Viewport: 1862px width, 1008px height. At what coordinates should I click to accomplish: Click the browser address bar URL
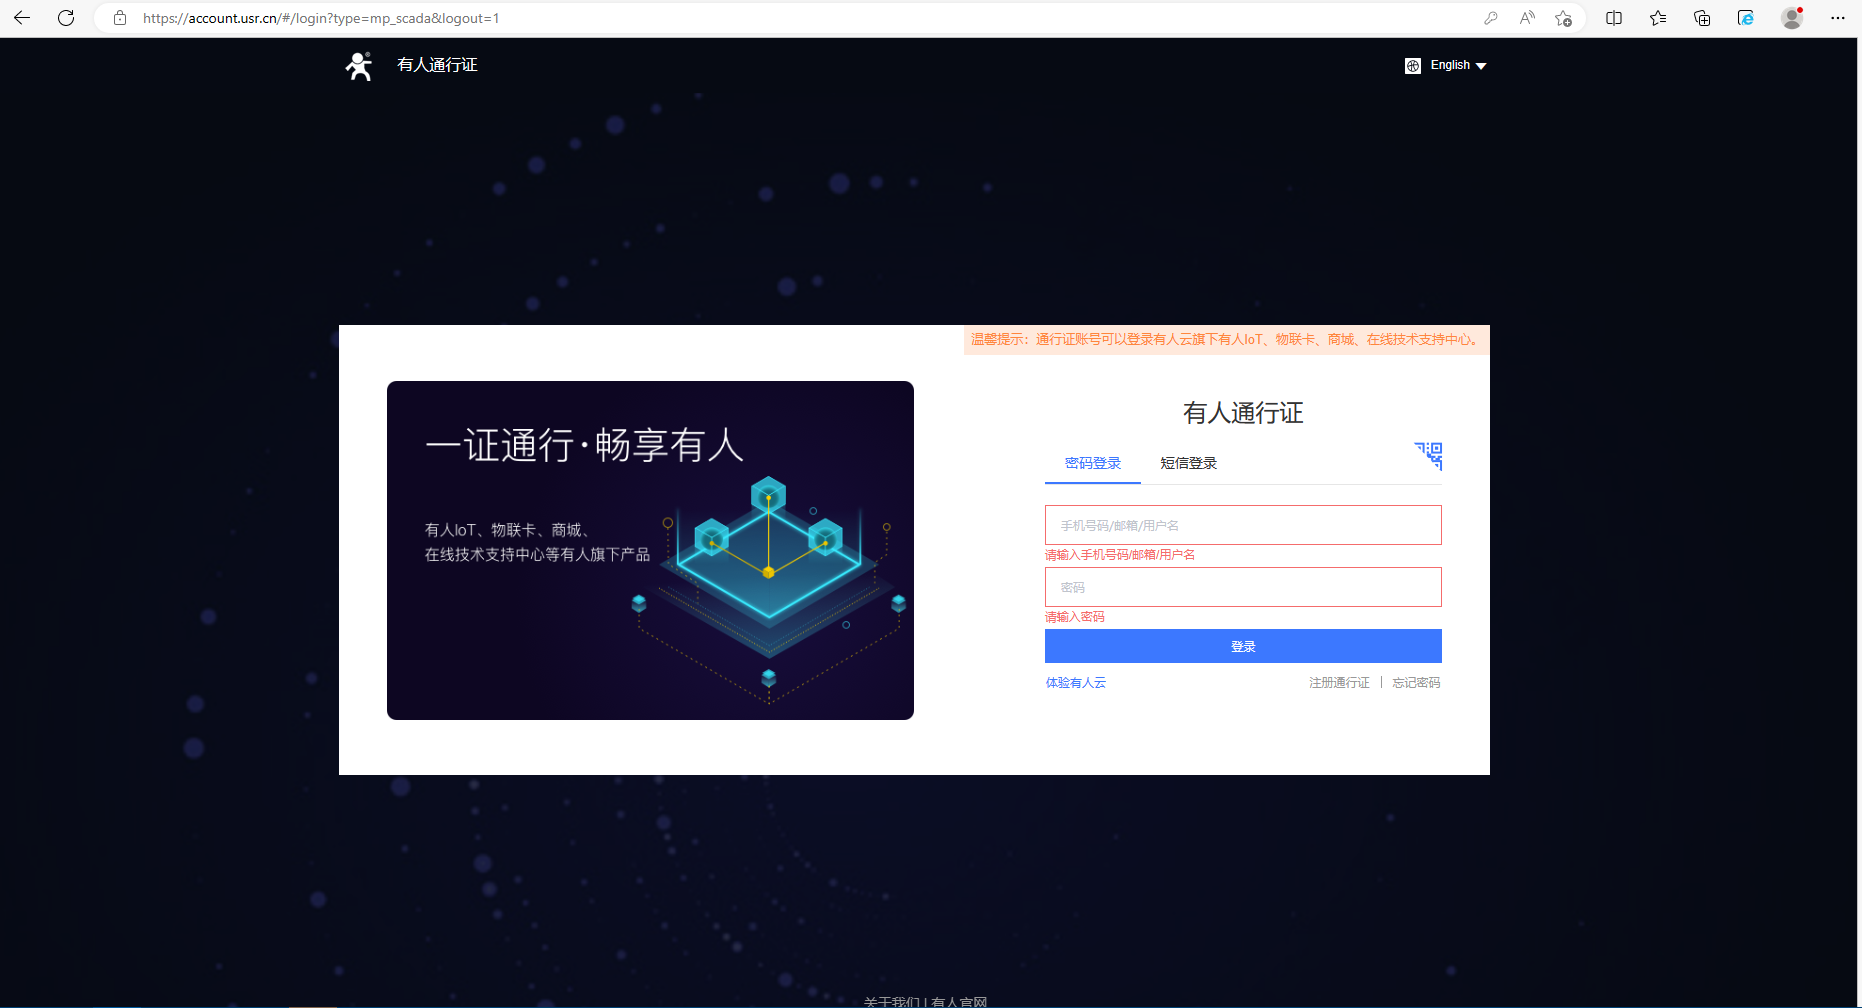(x=321, y=18)
